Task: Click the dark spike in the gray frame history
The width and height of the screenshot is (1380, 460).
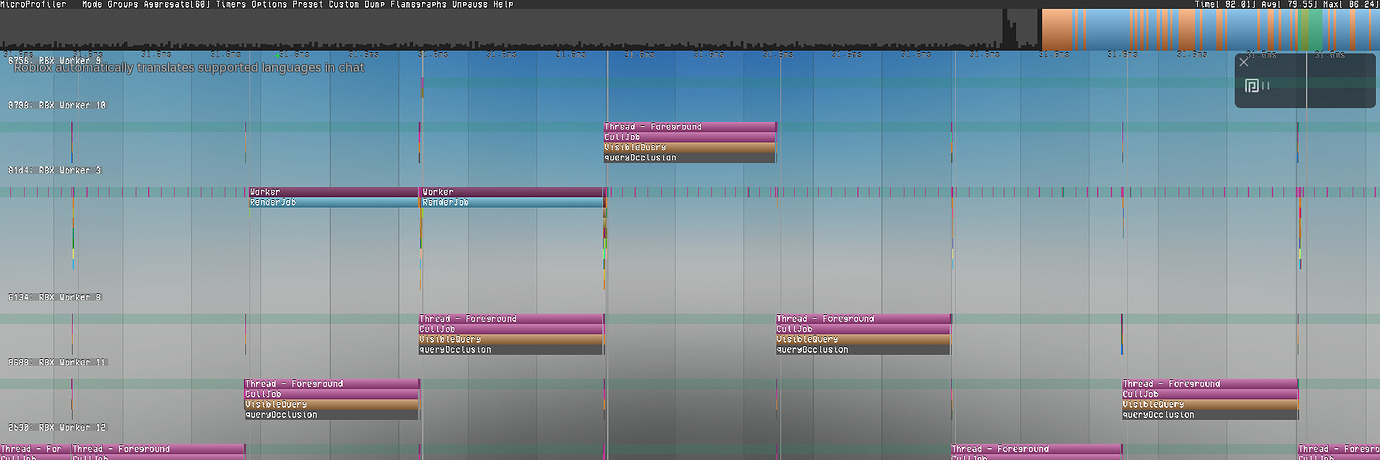Action: (1007, 30)
